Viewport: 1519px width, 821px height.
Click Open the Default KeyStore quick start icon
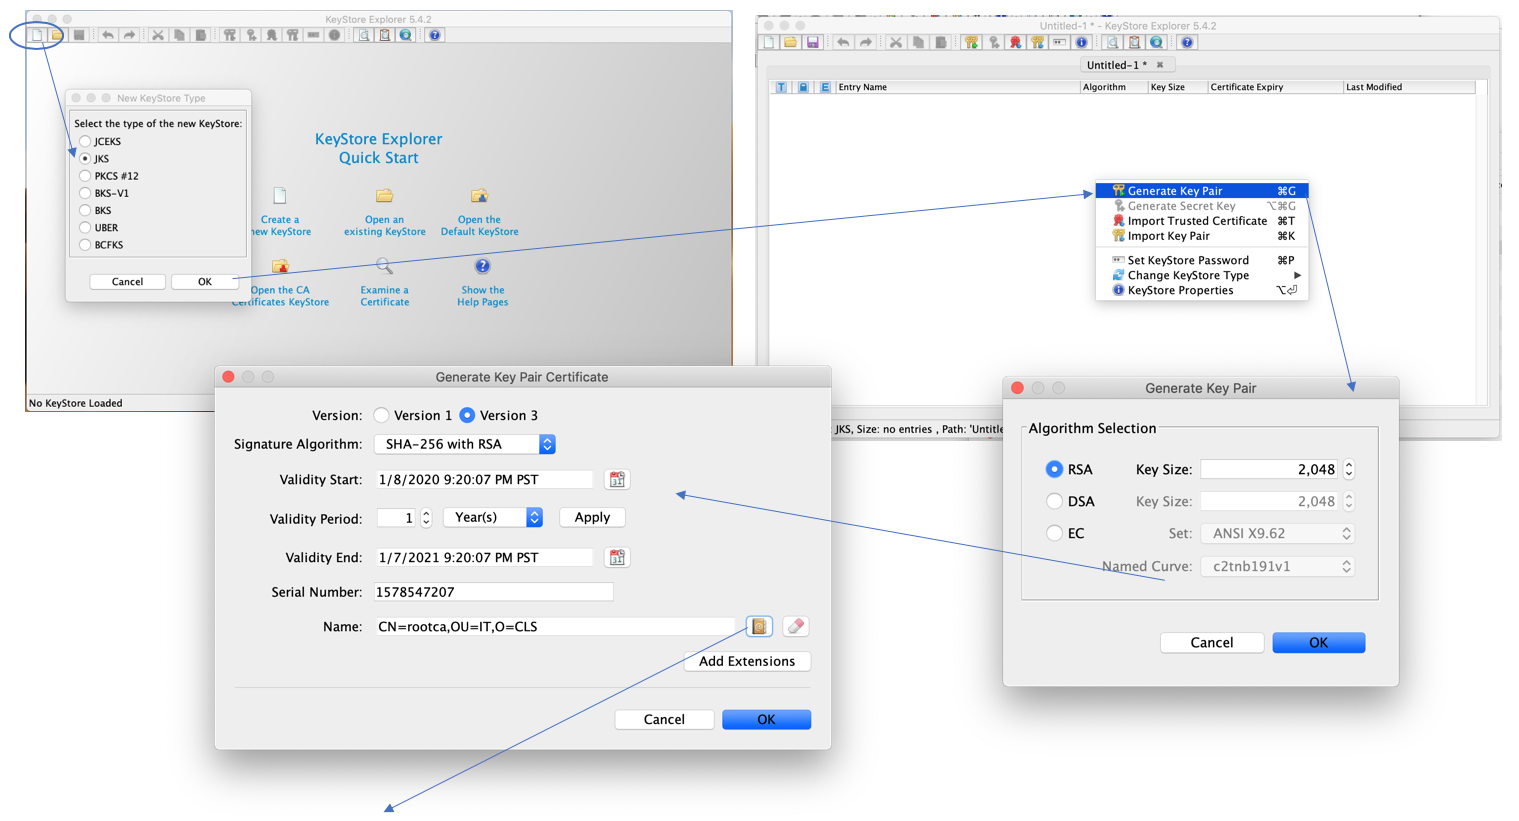pyautogui.click(x=479, y=195)
